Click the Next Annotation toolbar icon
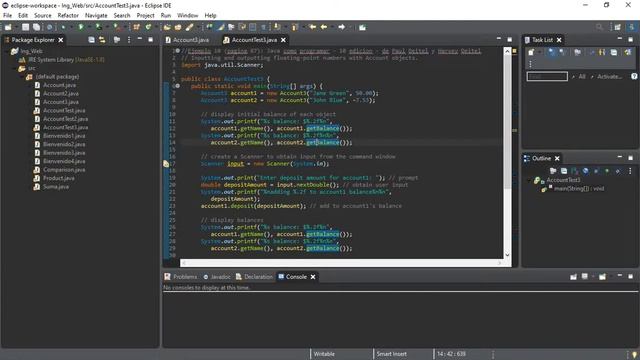The width and height of the screenshot is (640, 360). coord(277,27)
